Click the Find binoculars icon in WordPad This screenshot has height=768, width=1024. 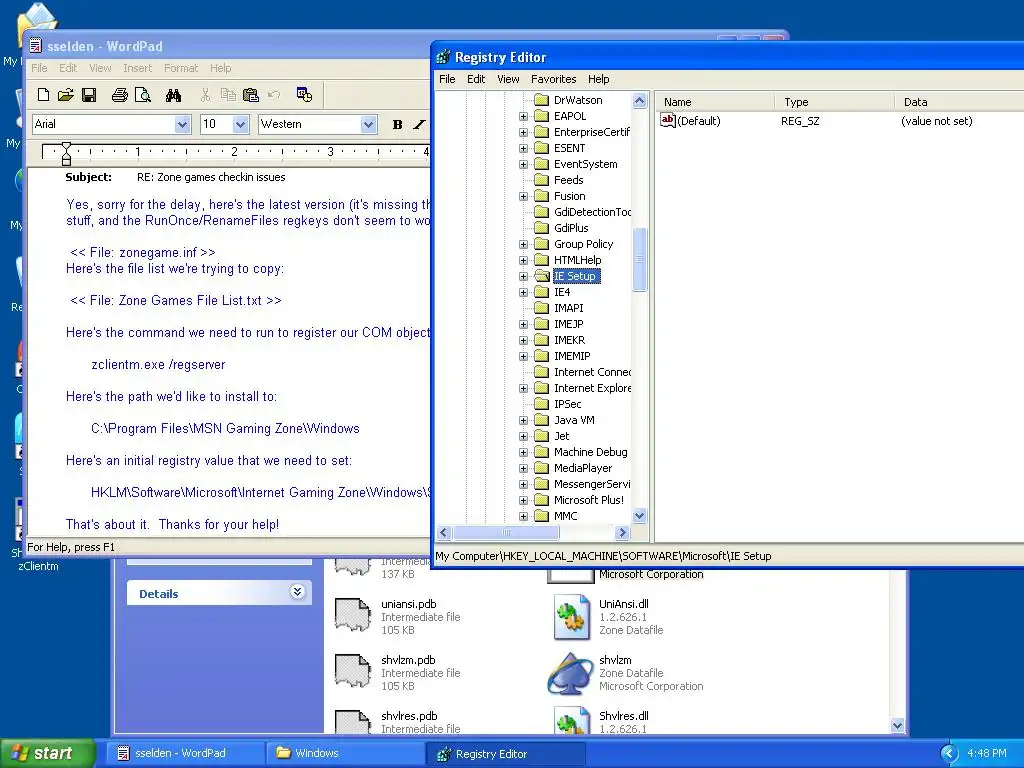pos(173,95)
